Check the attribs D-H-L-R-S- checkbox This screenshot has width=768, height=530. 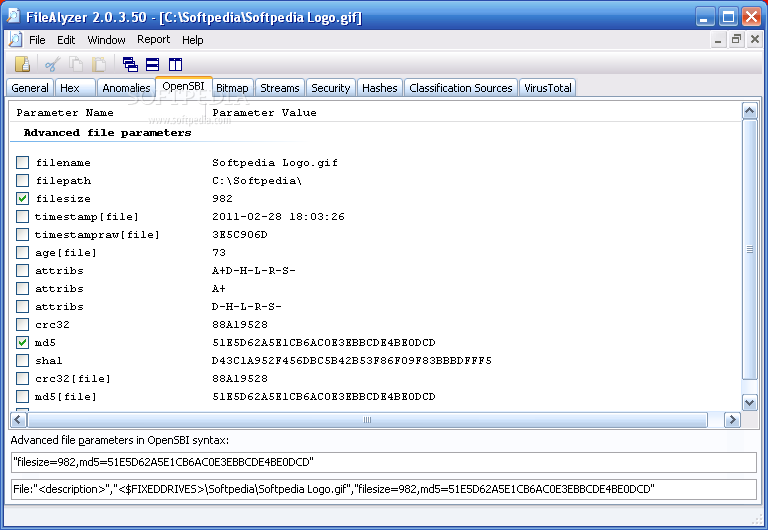coord(23,306)
